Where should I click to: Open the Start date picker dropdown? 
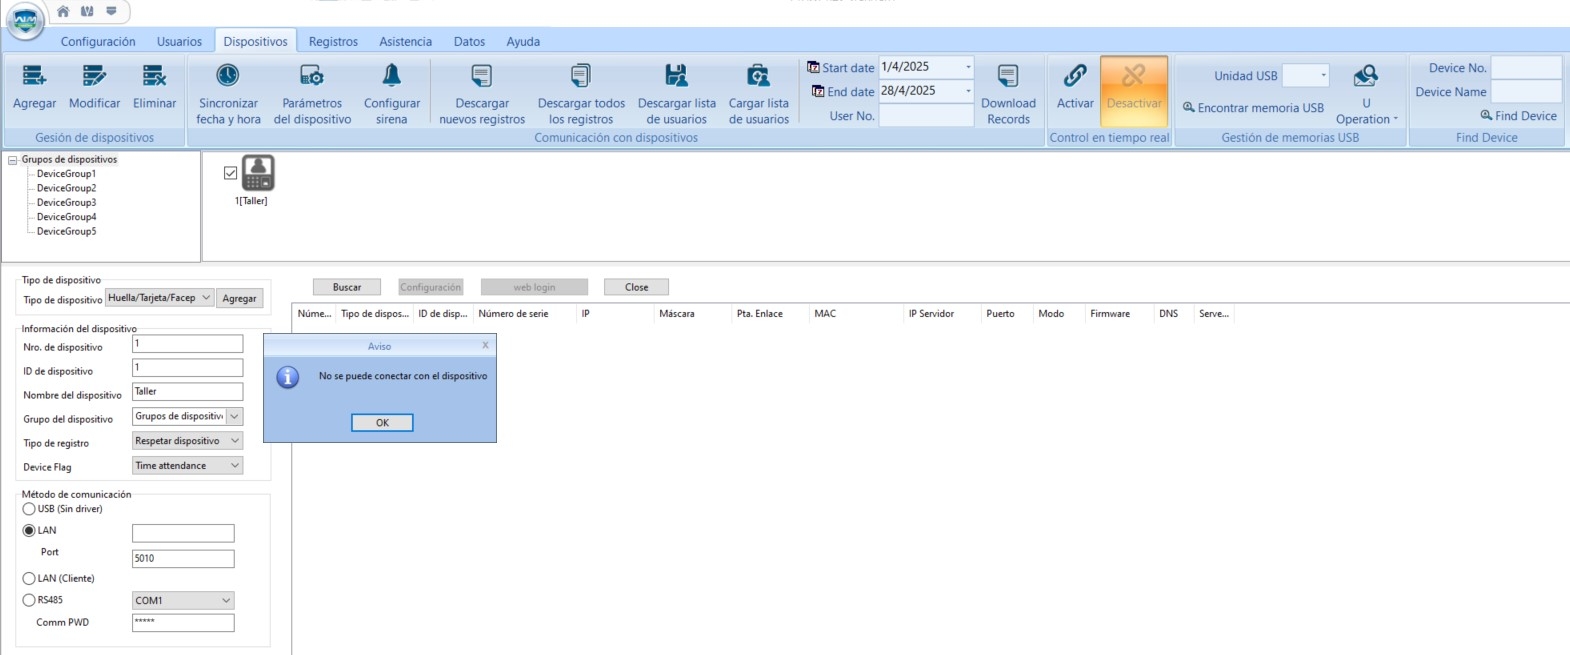tap(968, 67)
